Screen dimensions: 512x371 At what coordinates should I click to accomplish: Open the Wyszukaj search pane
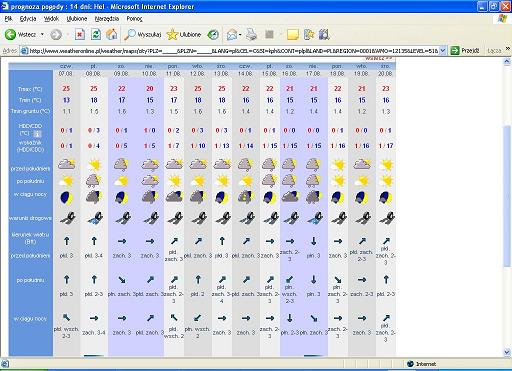(143, 34)
